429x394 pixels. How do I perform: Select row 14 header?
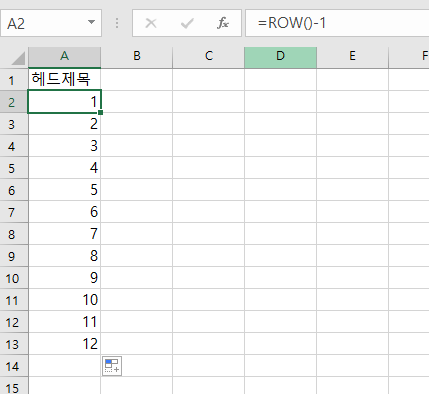coord(14,366)
